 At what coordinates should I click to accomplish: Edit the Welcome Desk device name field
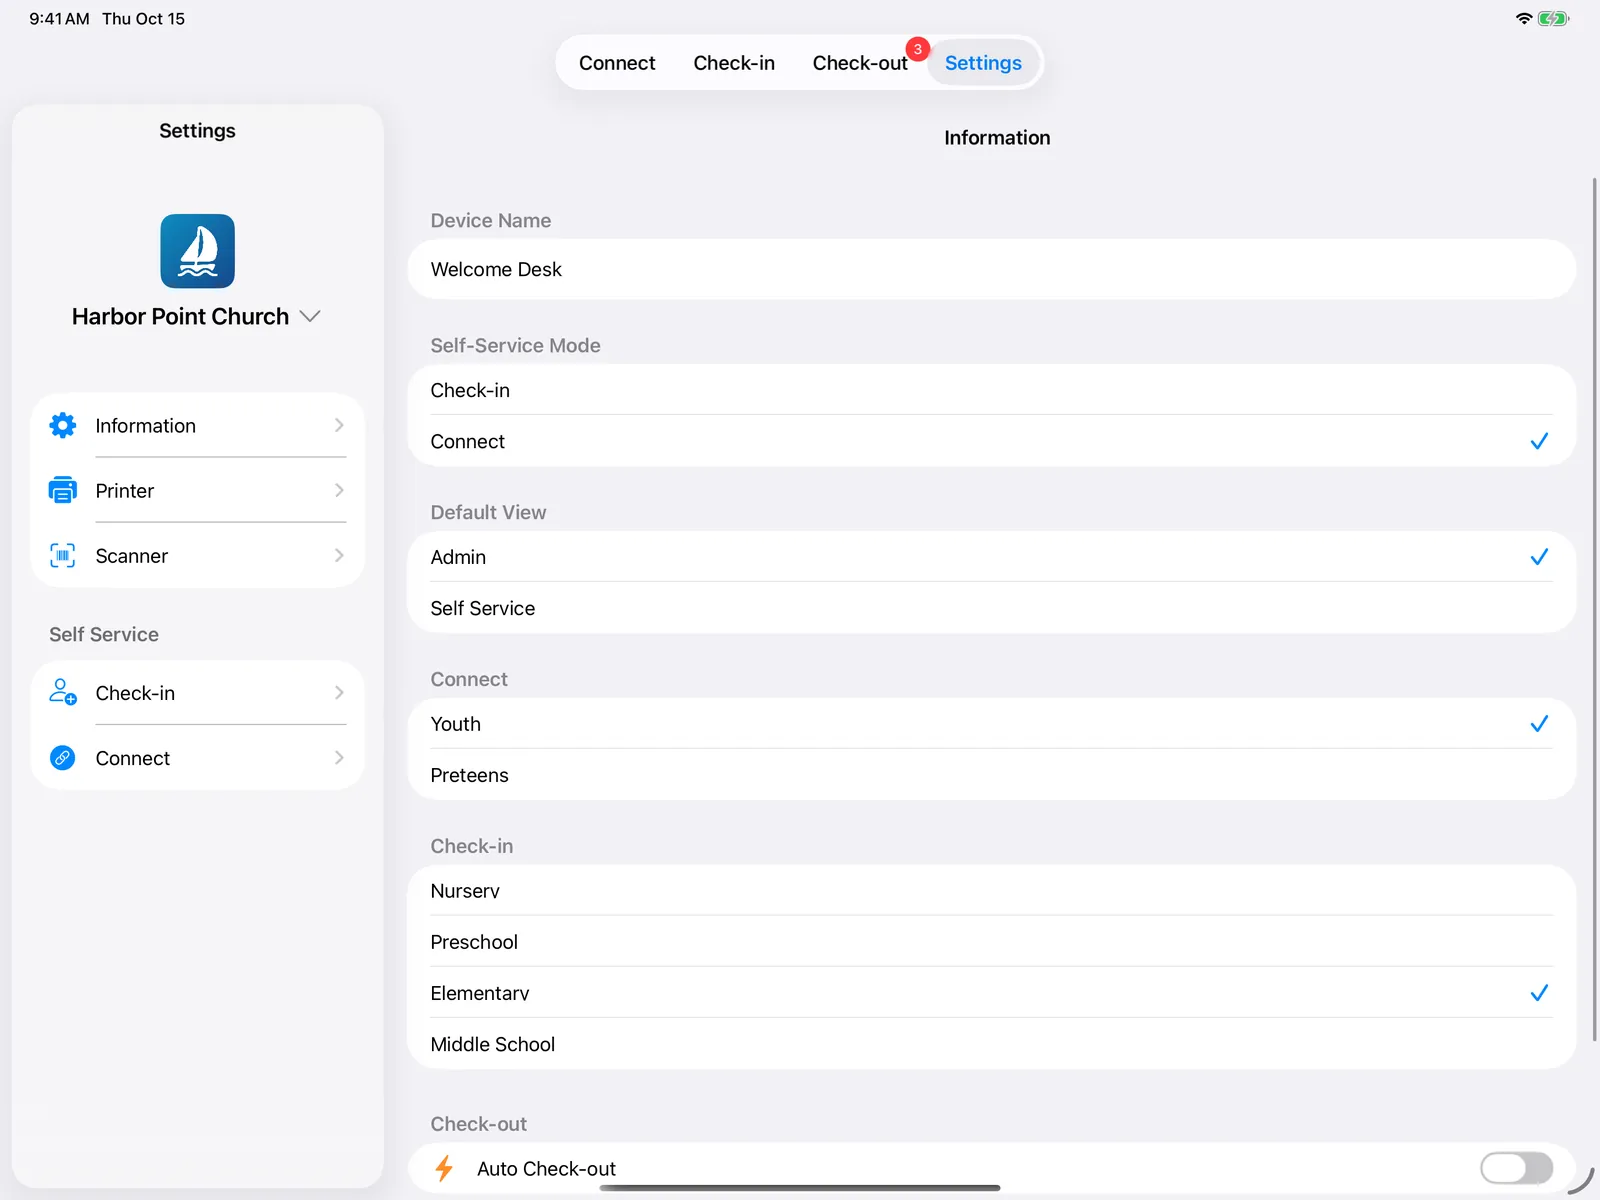[x=991, y=269]
